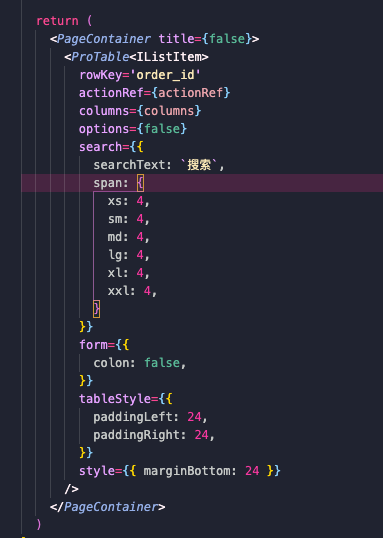Click the highlighted closing brace of span
This screenshot has width=383, height=538.
(97, 309)
